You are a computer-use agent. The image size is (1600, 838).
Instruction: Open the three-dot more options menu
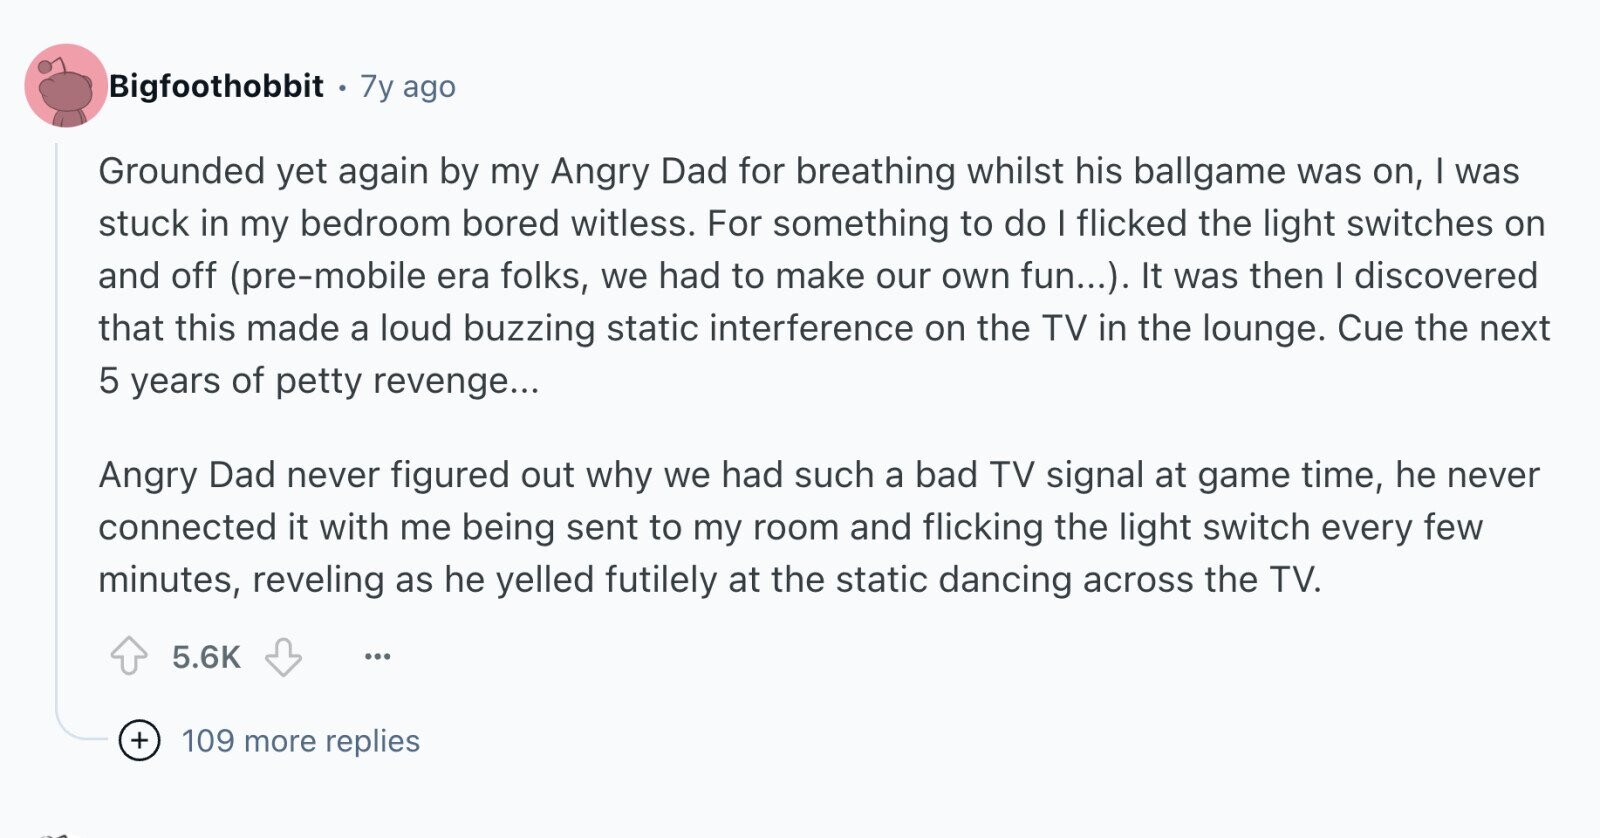click(x=377, y=657)
